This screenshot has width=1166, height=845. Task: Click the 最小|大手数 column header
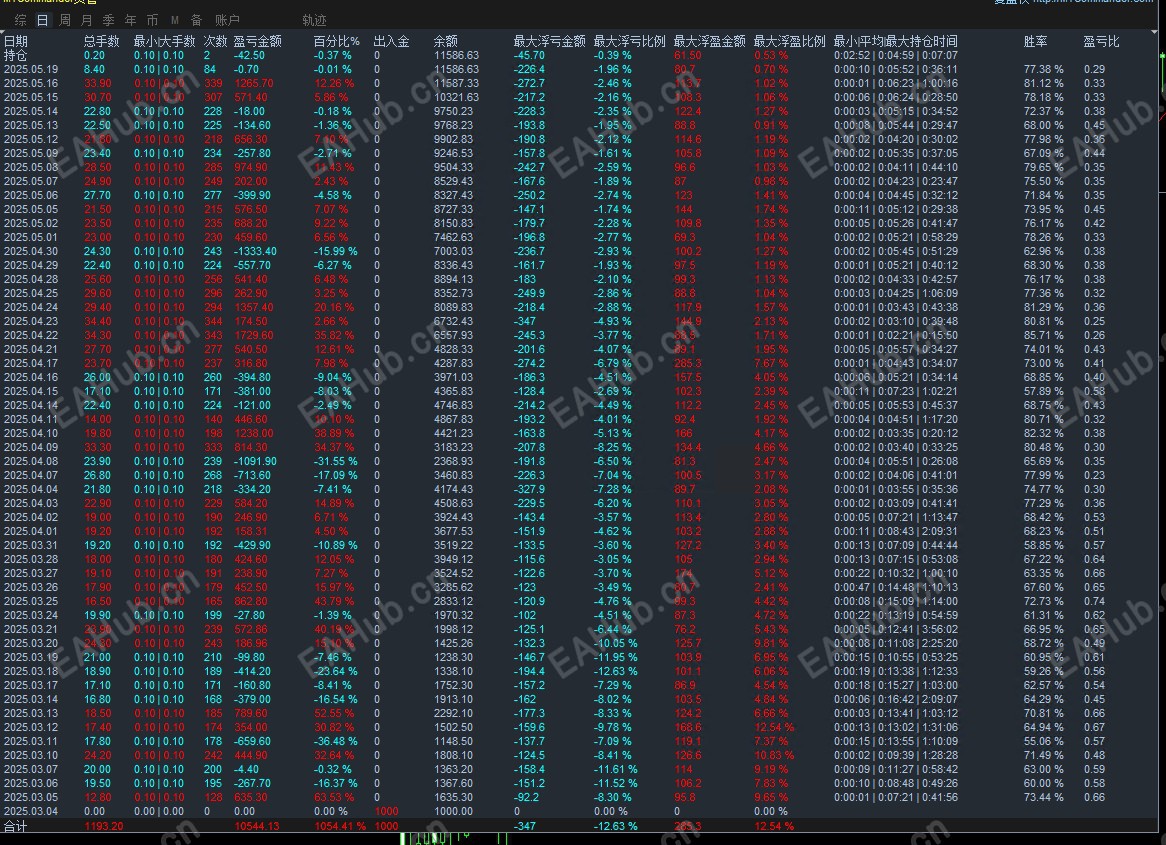[x=164, y=41]
